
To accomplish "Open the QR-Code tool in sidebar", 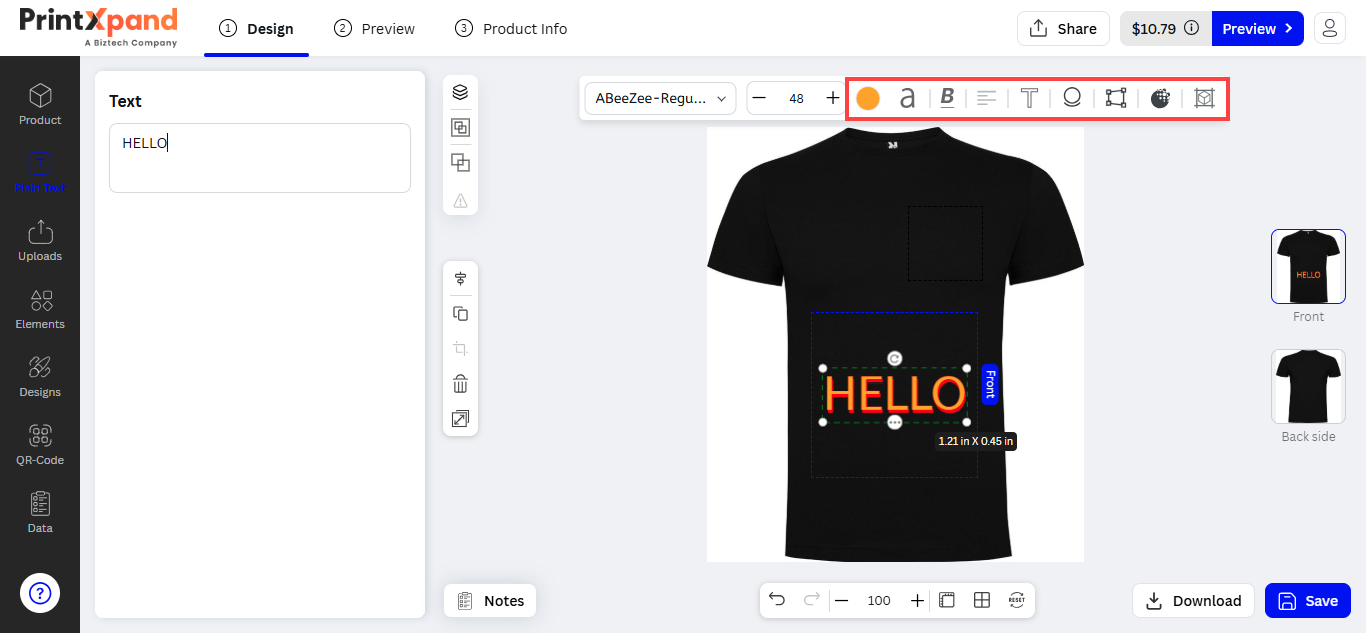I will (40, 445).
